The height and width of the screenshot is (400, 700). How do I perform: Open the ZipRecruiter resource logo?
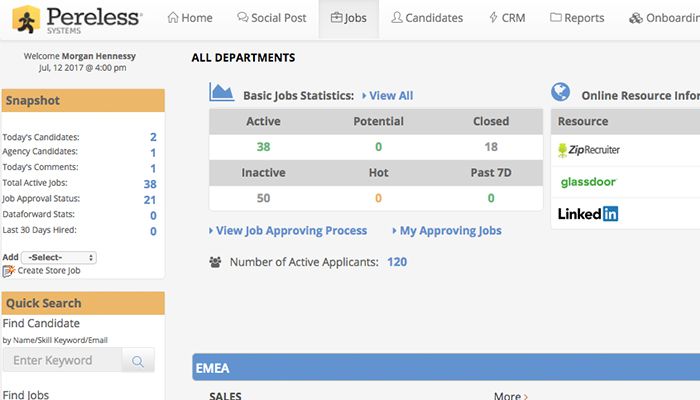[588, 150]
